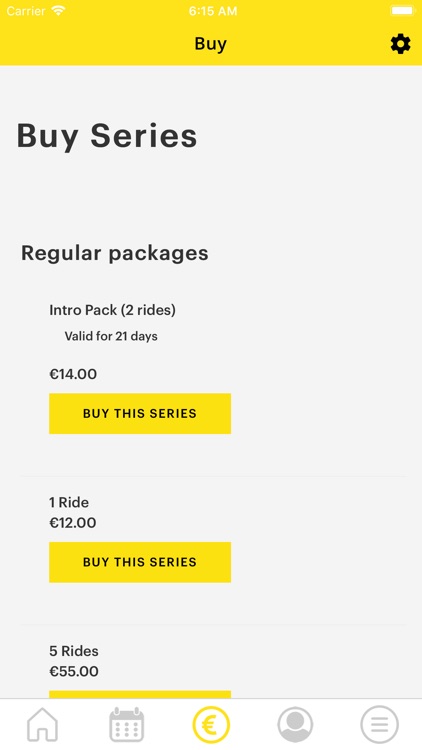Tap the partially visible 5 Rides buy button
Image resolution: width=422 pixels, height=750 pixels.
(140, 695)
